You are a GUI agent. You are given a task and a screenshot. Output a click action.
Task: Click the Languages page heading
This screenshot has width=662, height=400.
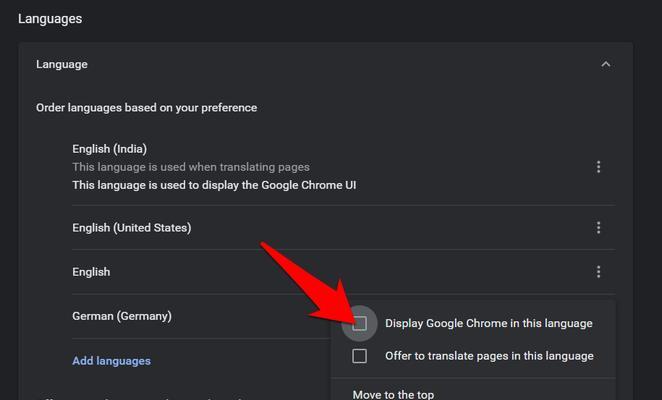[x=50, y=19]
